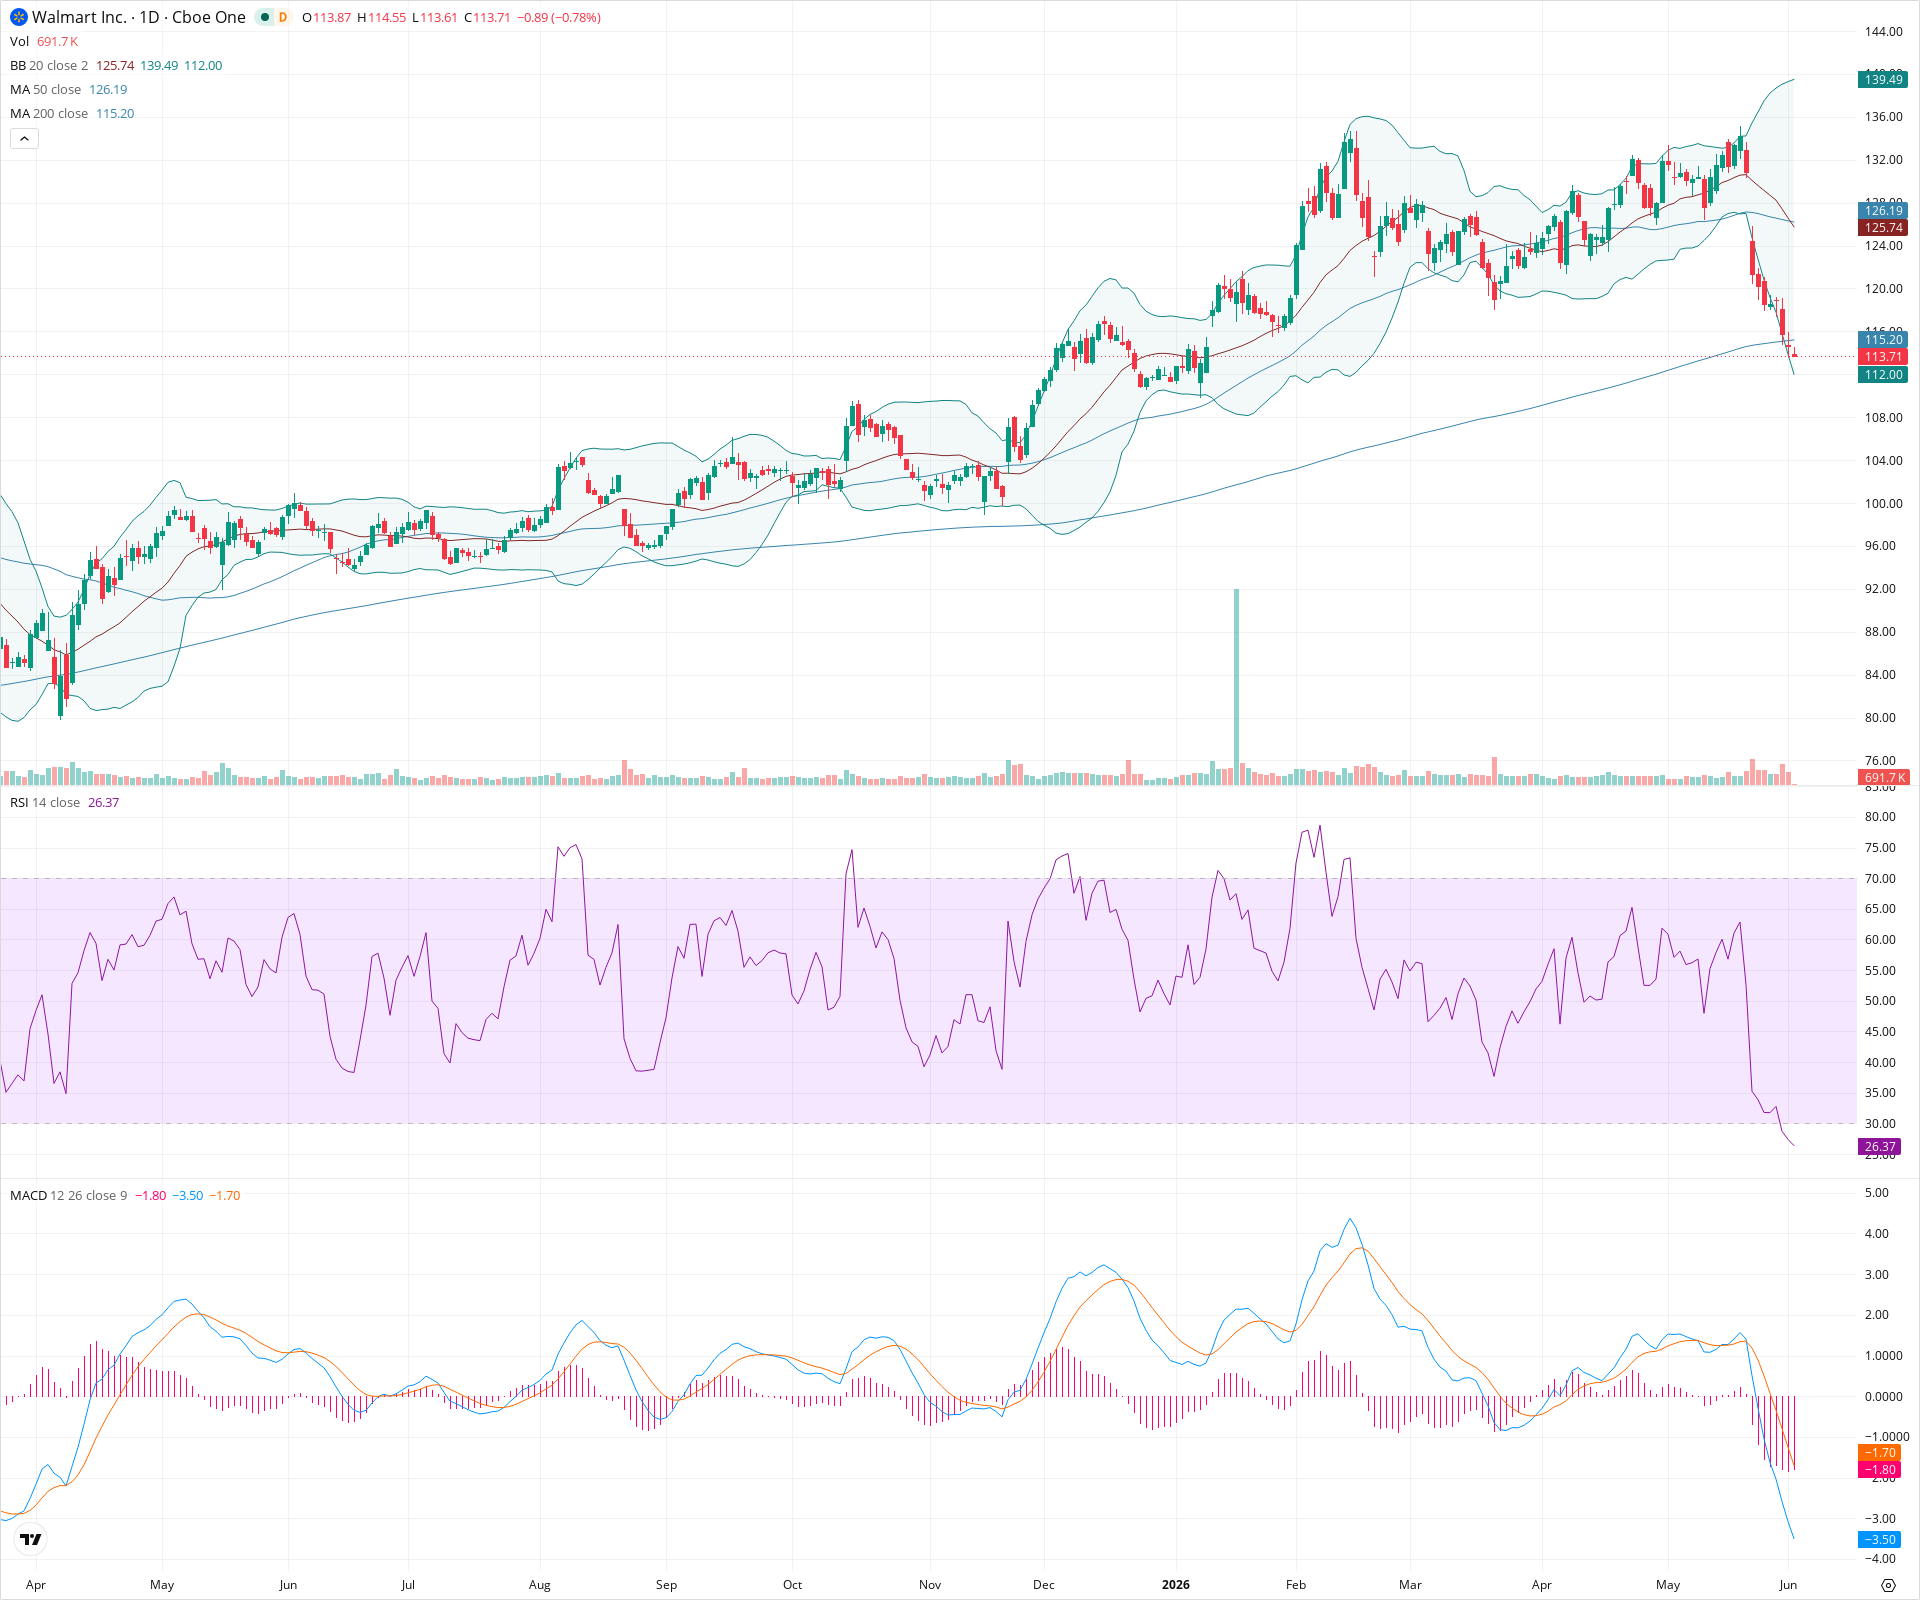Click the 126.19 MA 50 price label
Viewport: 1920px width, 1600px height.
point(1883,211)
